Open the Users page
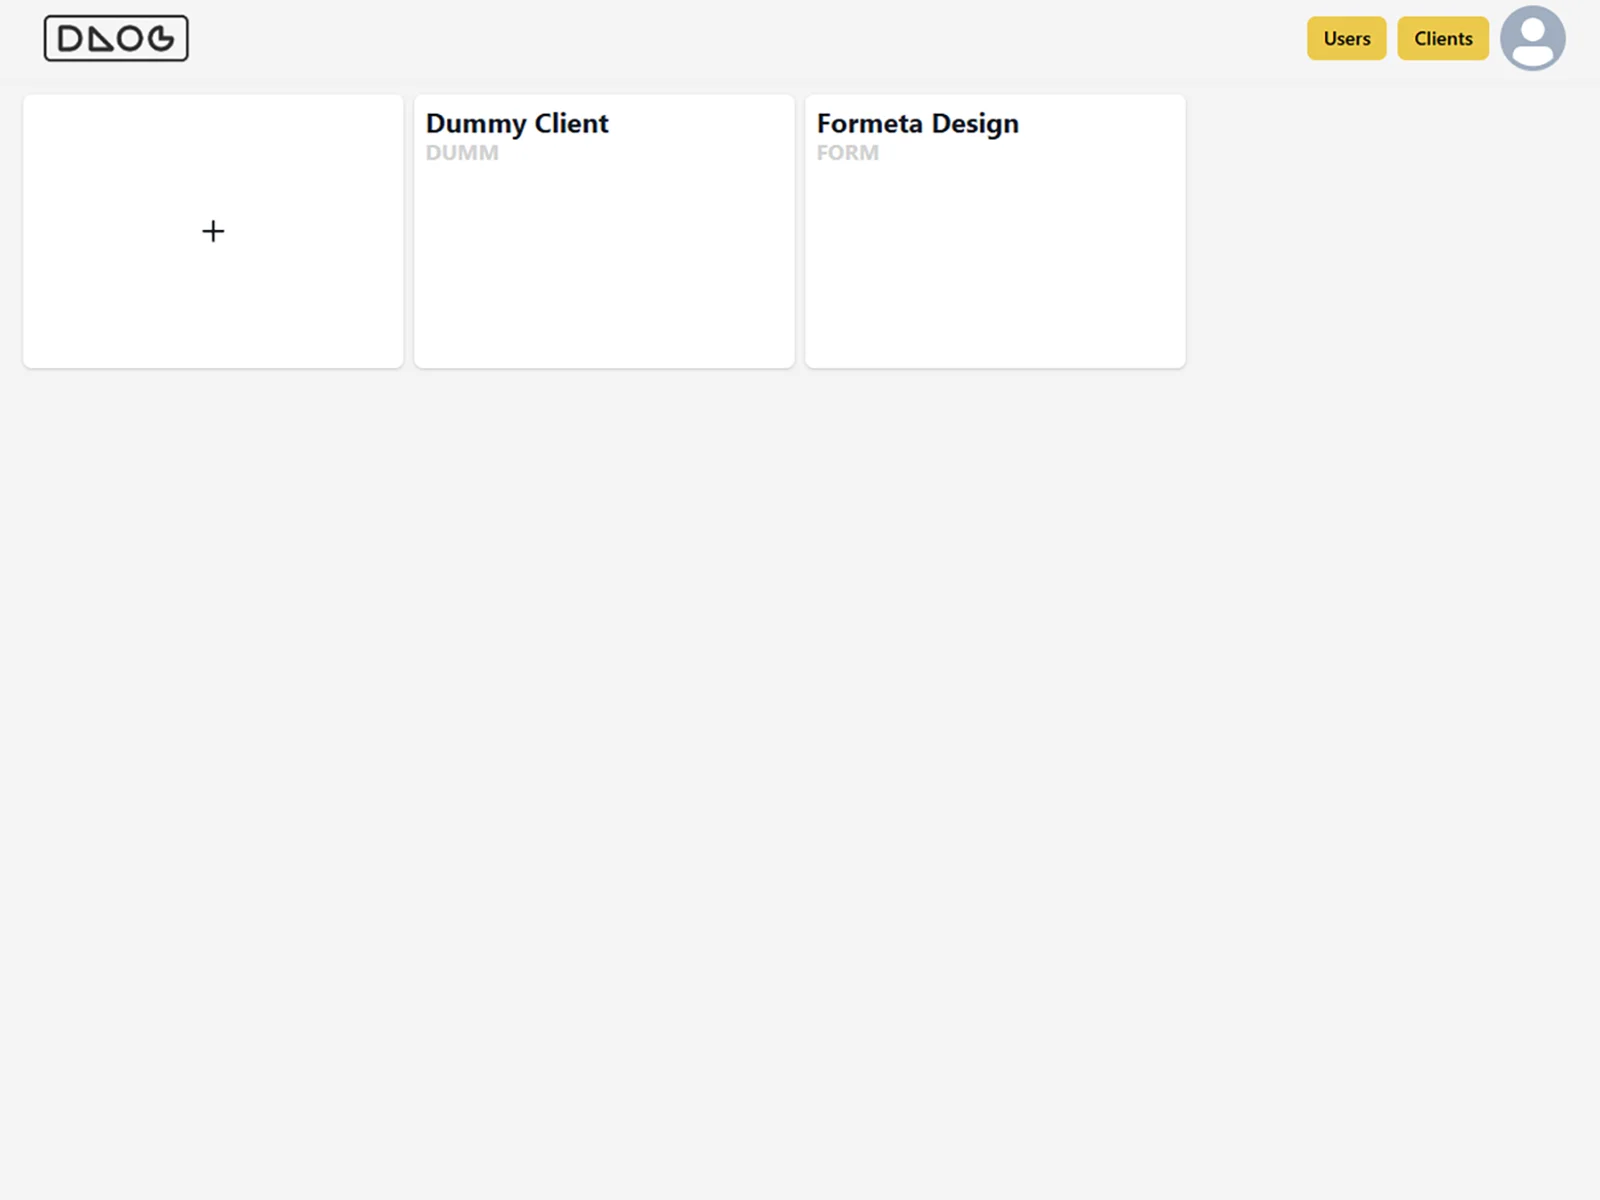 pyautogui.click(x=1346, y=38)
